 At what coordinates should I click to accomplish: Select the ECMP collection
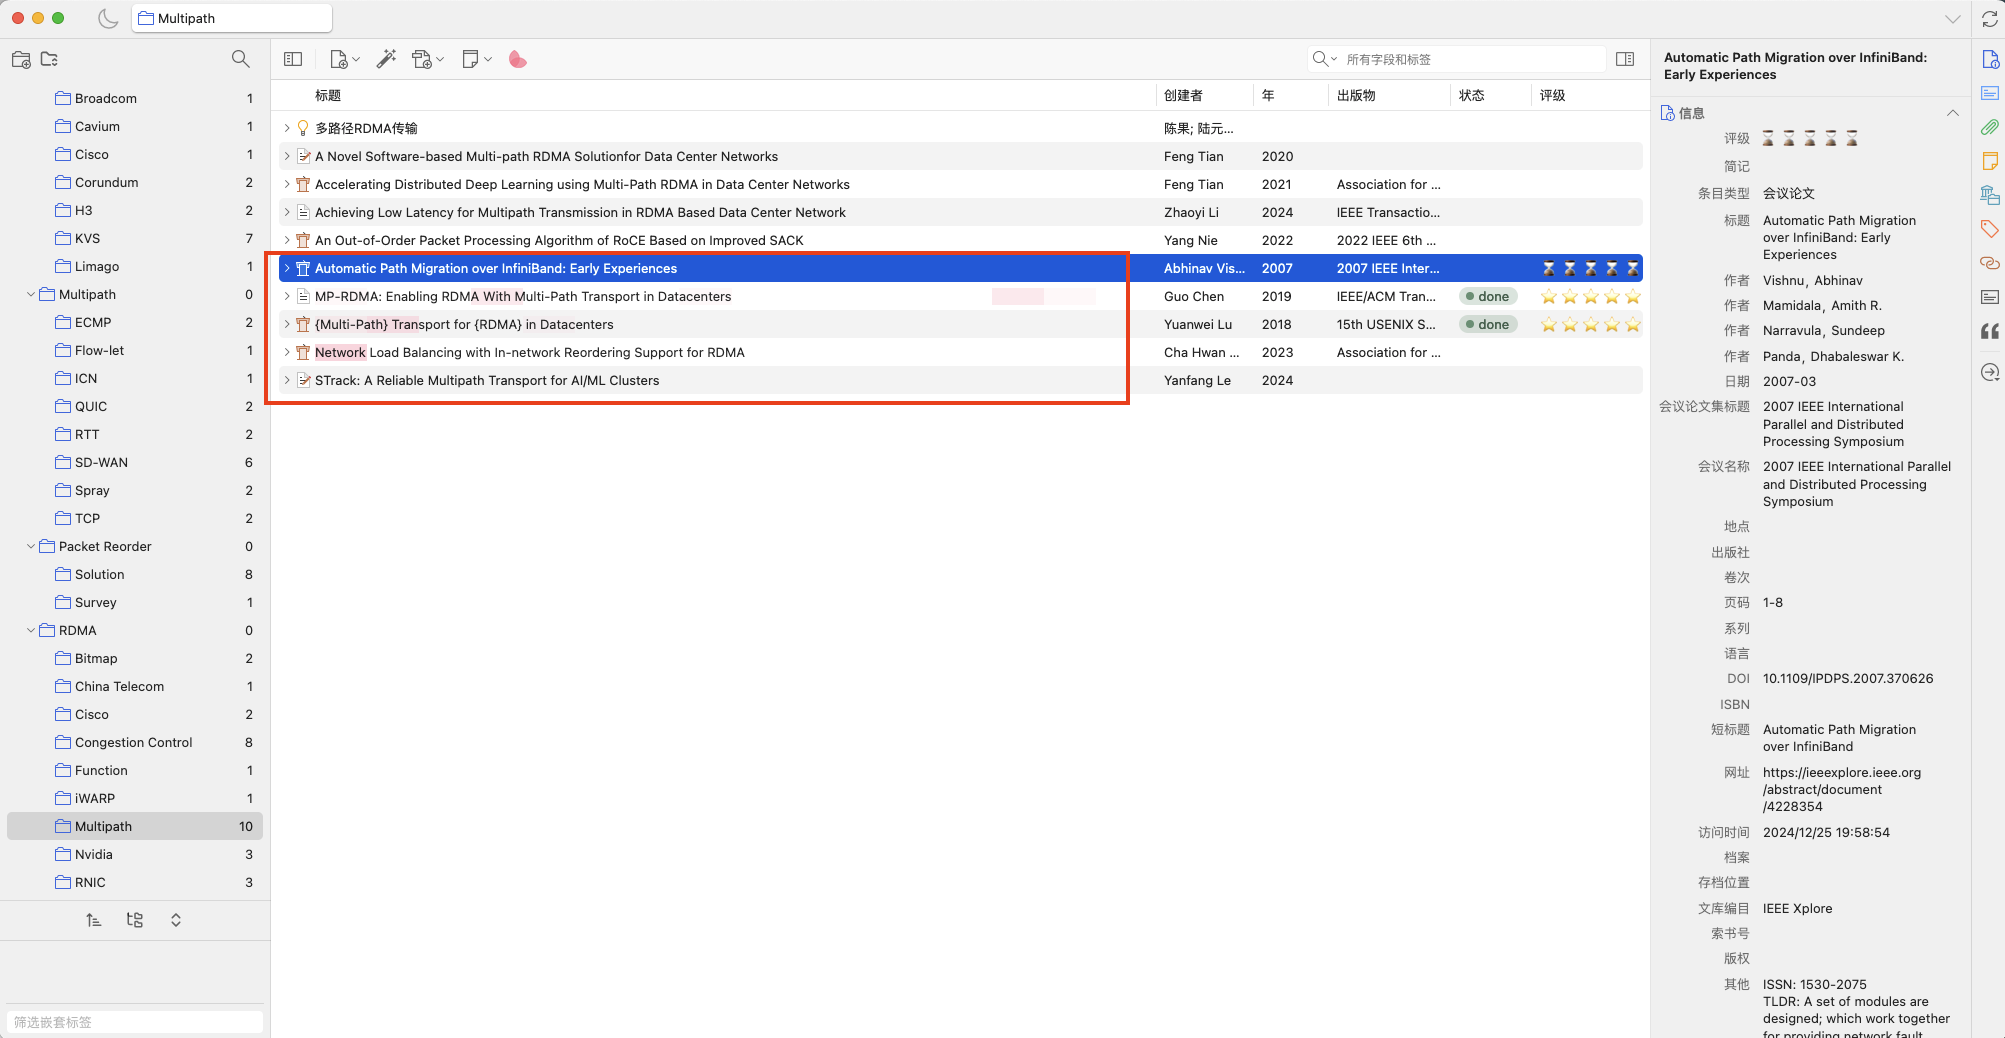(x=135, y=322)
